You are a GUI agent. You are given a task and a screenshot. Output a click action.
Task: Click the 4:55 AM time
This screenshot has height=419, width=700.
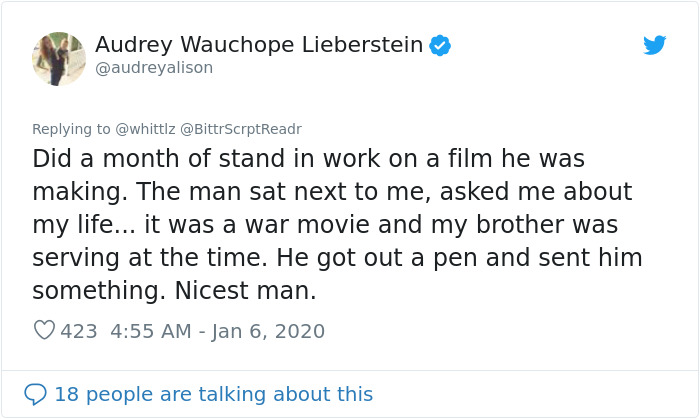152,331
